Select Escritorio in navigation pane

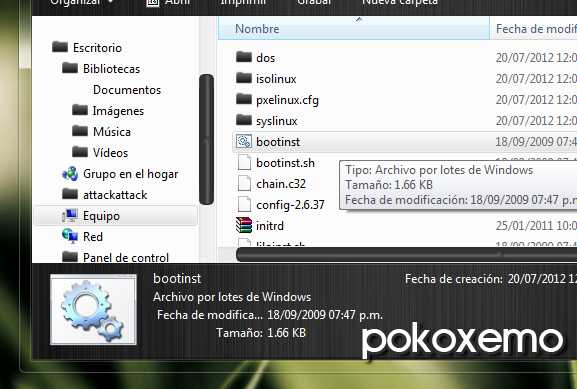pyautogui.click(x=97, y=48)
